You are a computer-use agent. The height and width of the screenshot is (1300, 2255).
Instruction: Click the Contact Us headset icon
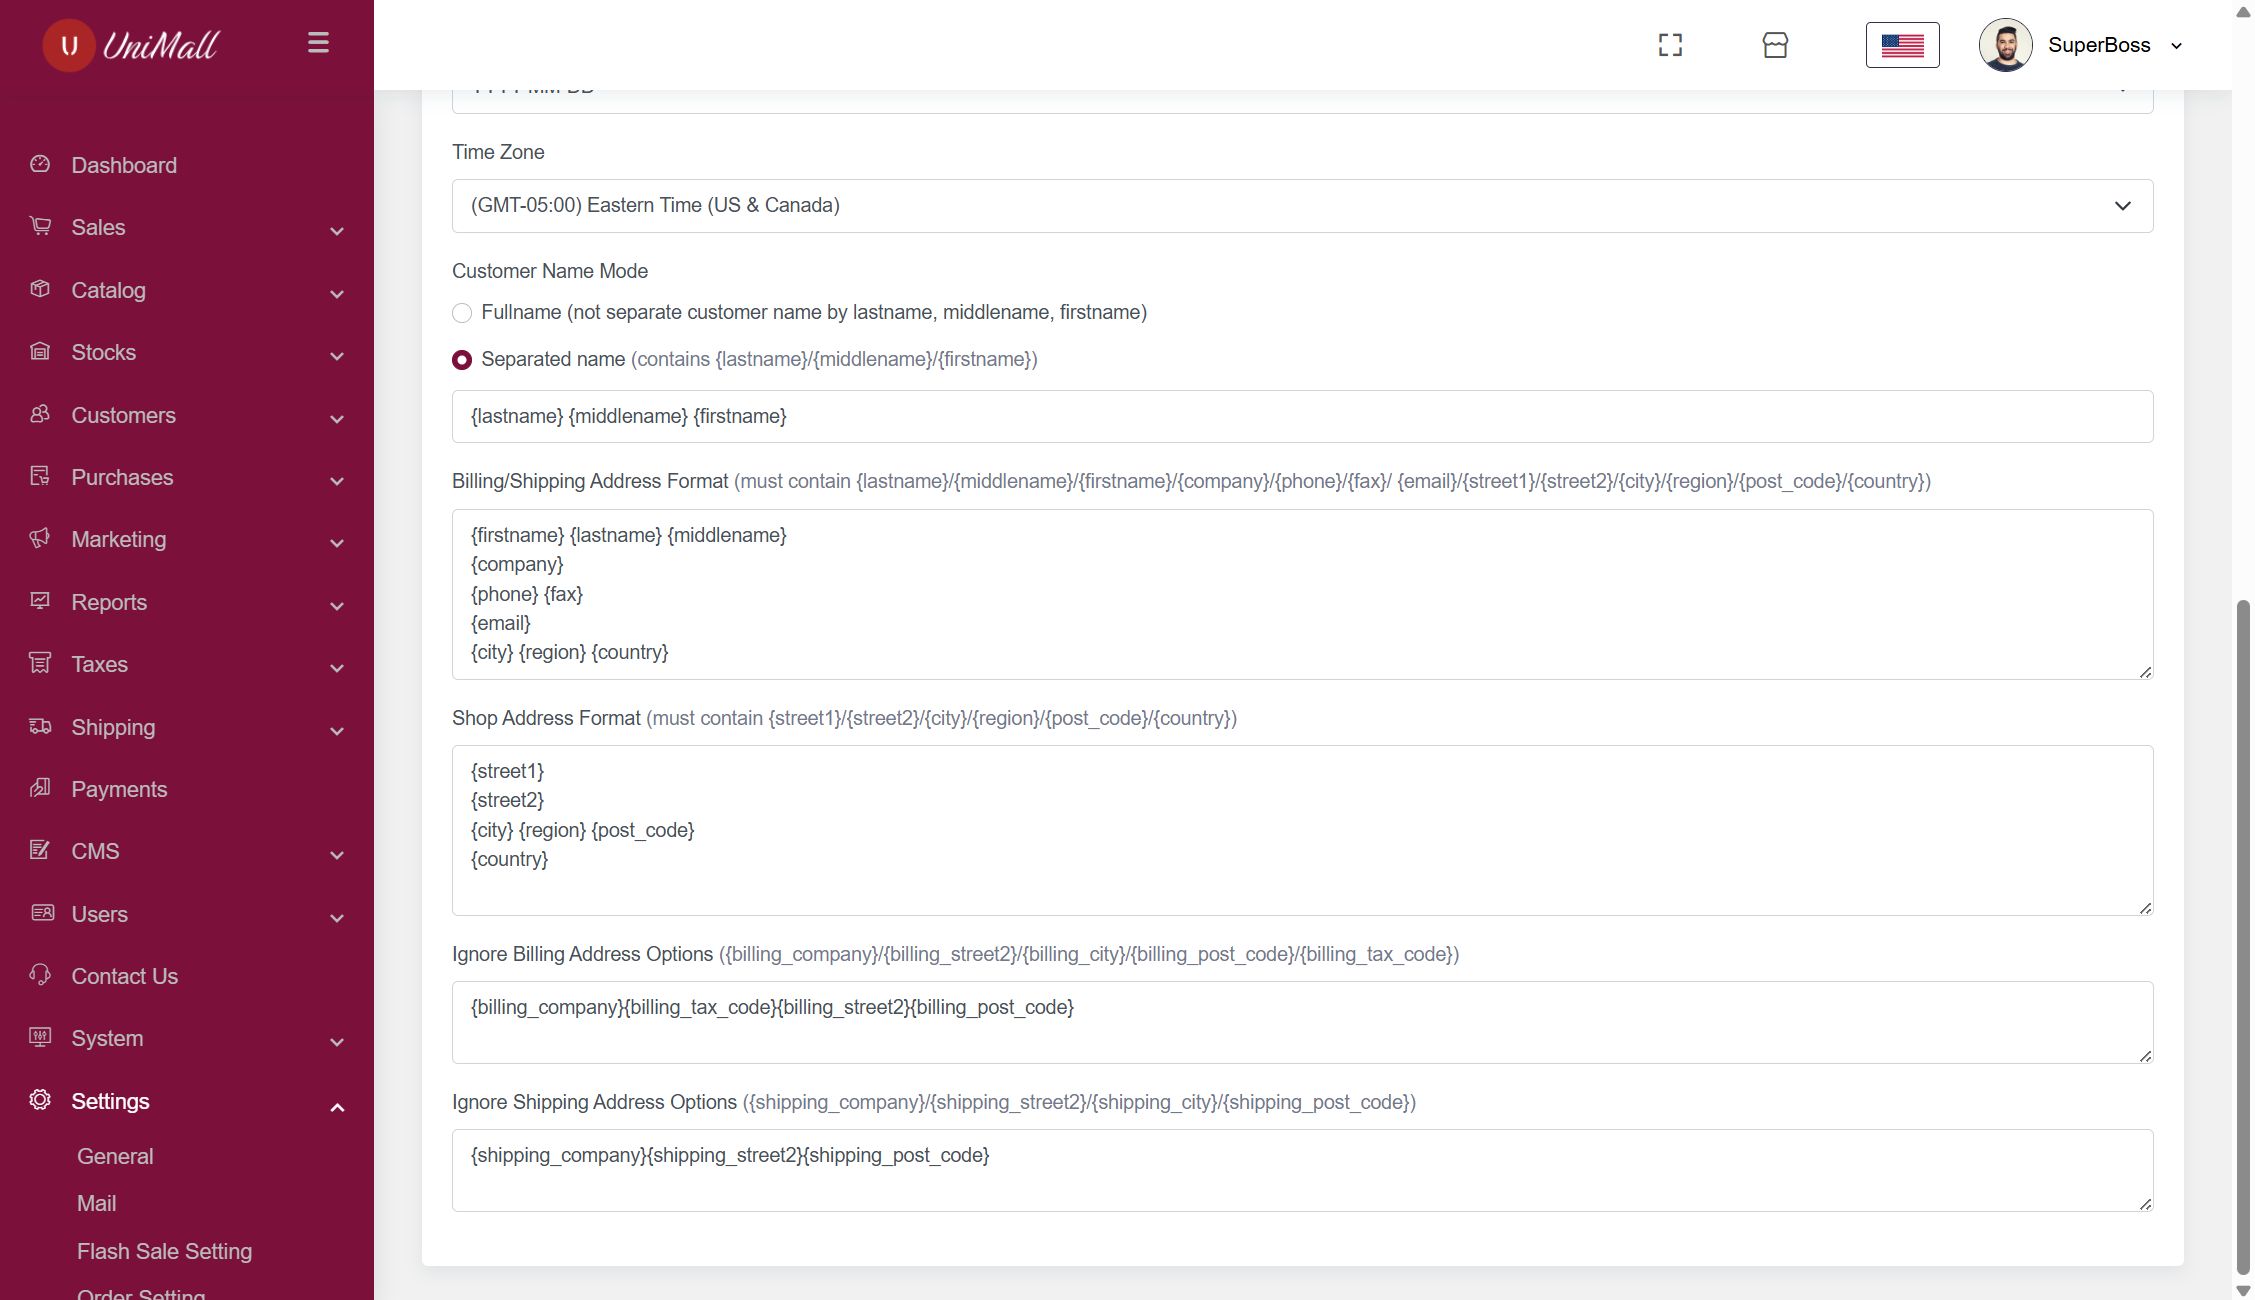(40, 975)
